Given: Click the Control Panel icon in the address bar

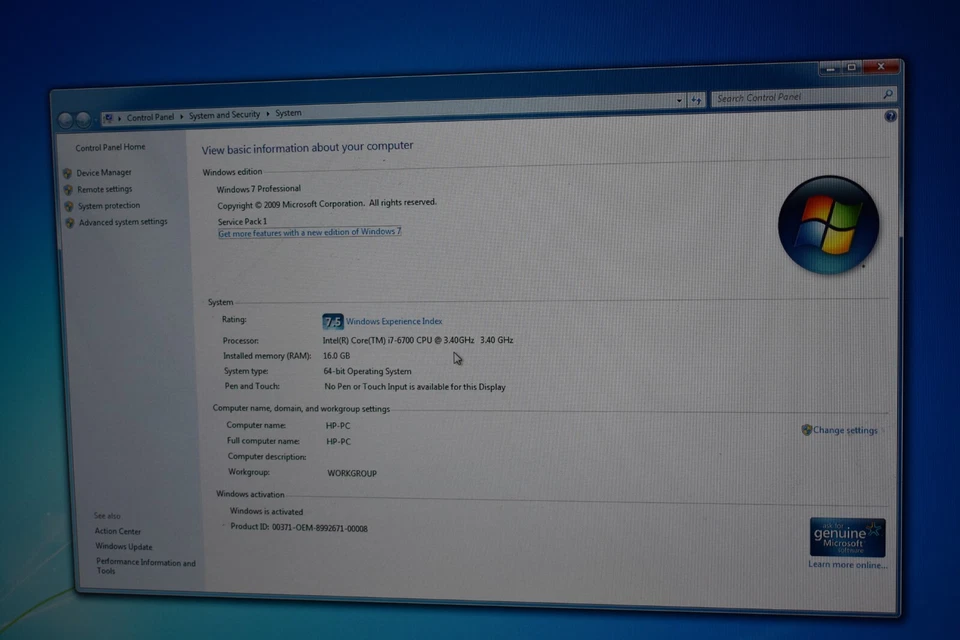Looking at the screenshot, I should (110, 117).
